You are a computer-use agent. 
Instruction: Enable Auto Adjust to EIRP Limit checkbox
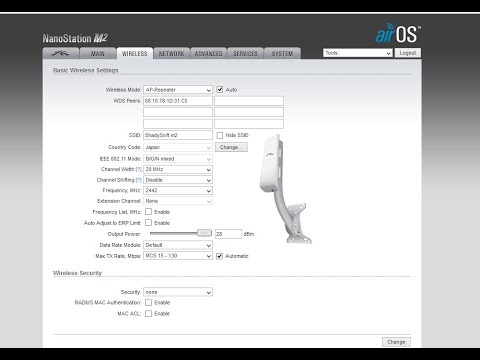pyautogui.click(x=149, y=223)
